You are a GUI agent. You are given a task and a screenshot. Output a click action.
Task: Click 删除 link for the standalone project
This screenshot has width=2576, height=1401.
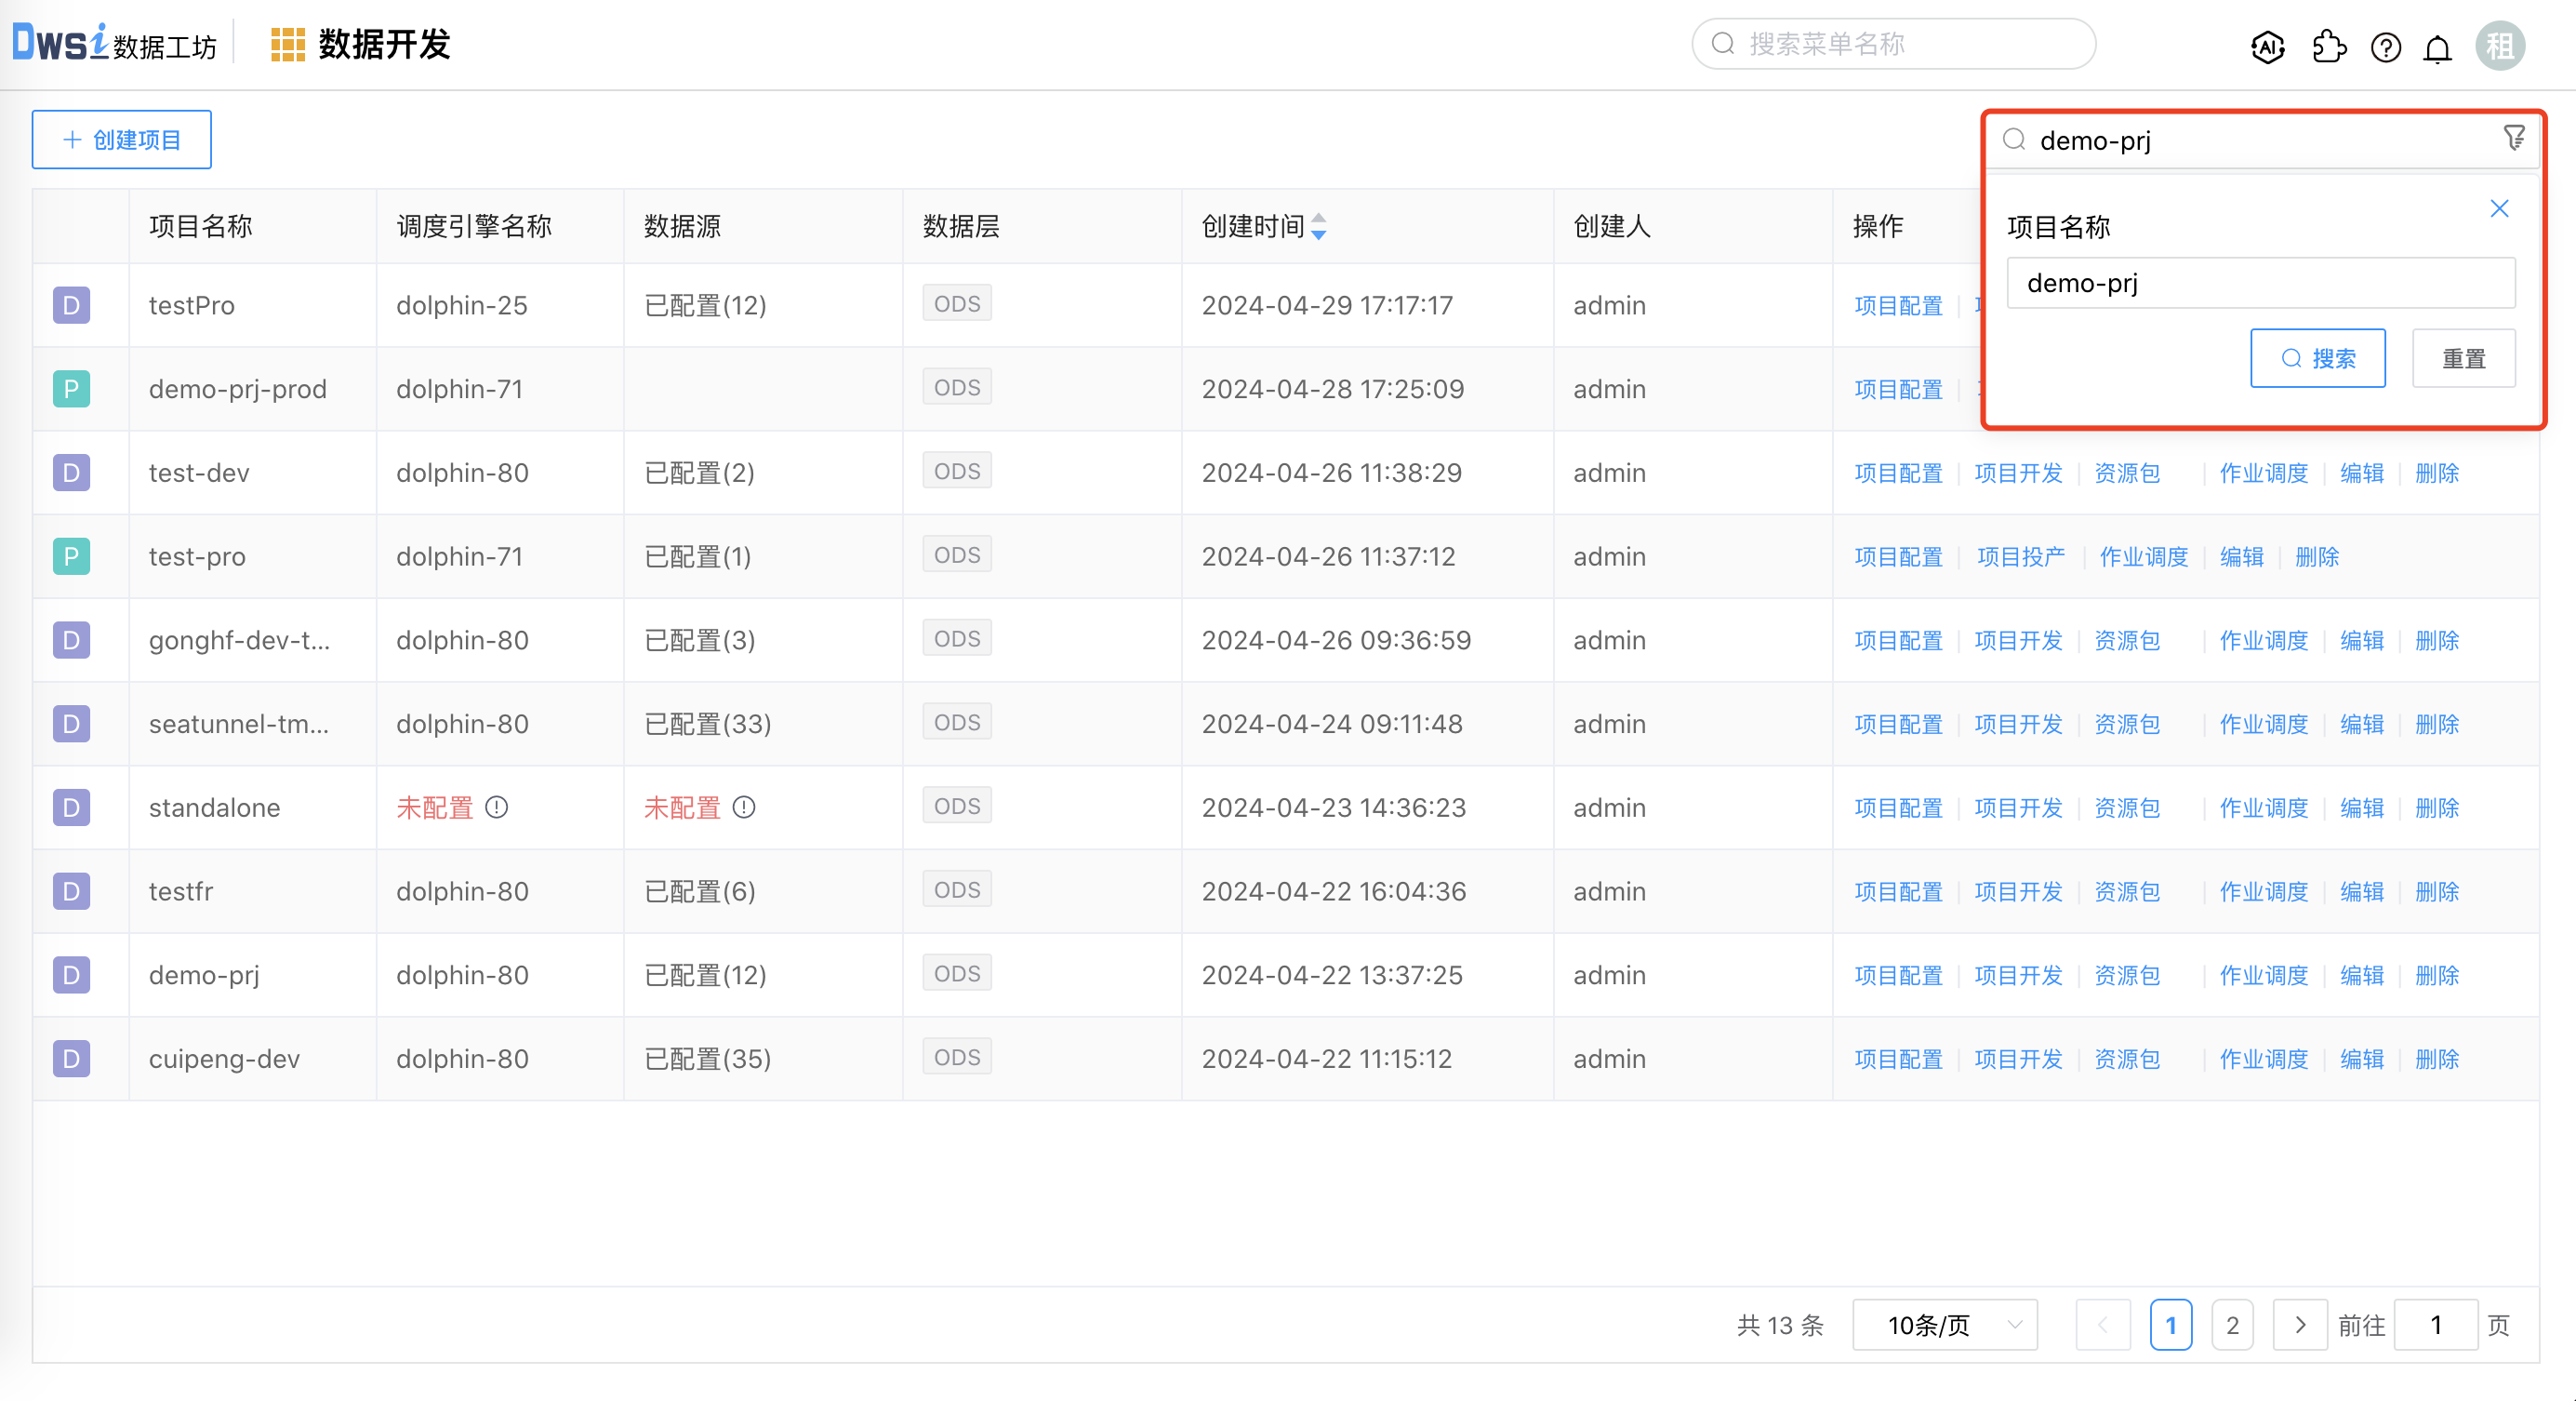[2437, 807]
